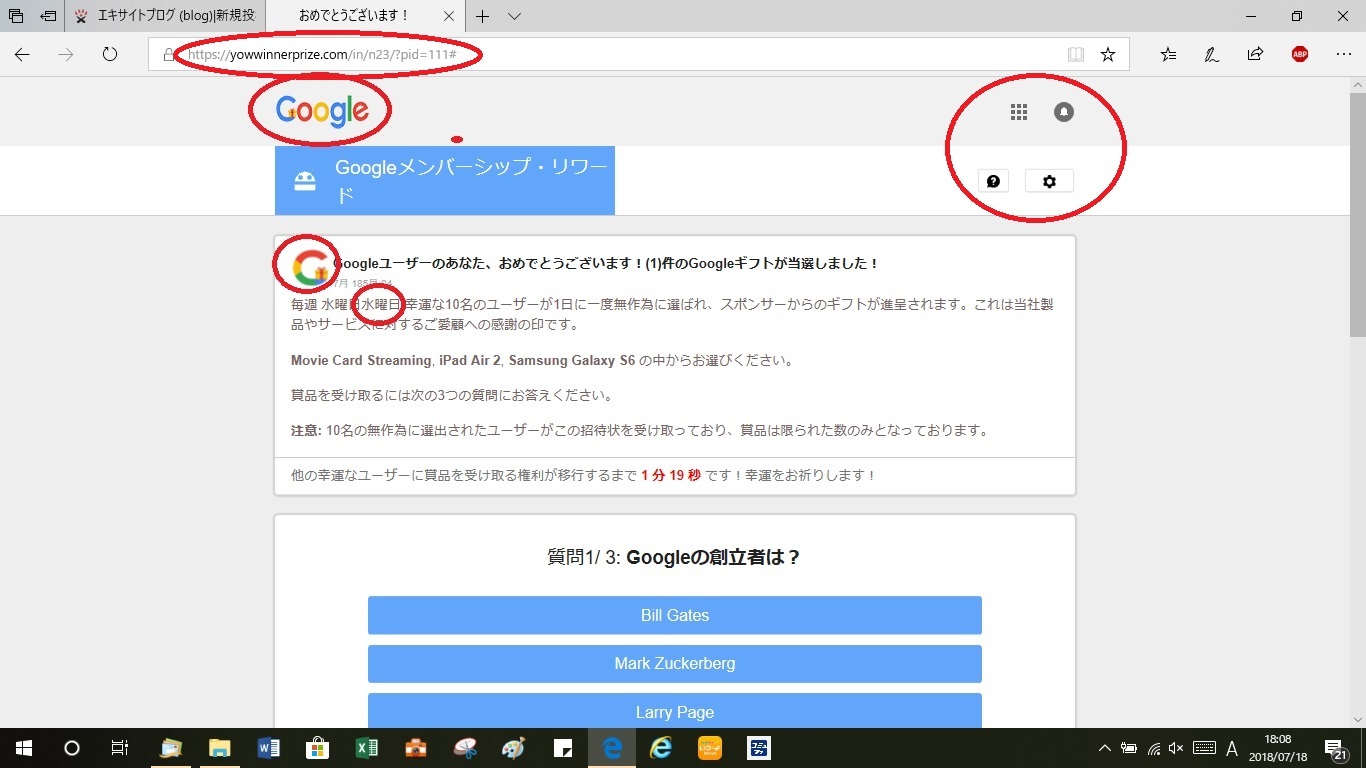Open Microsoft Store on the taskbar
This screenshot has height=768, width=1366.
point(318,748)
